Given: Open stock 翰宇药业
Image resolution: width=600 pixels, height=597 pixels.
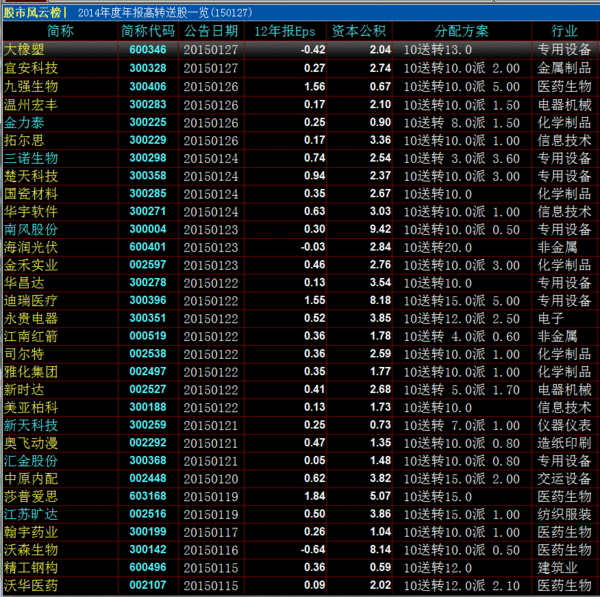Looking at the screenshot, I should (x=31, y=532).
